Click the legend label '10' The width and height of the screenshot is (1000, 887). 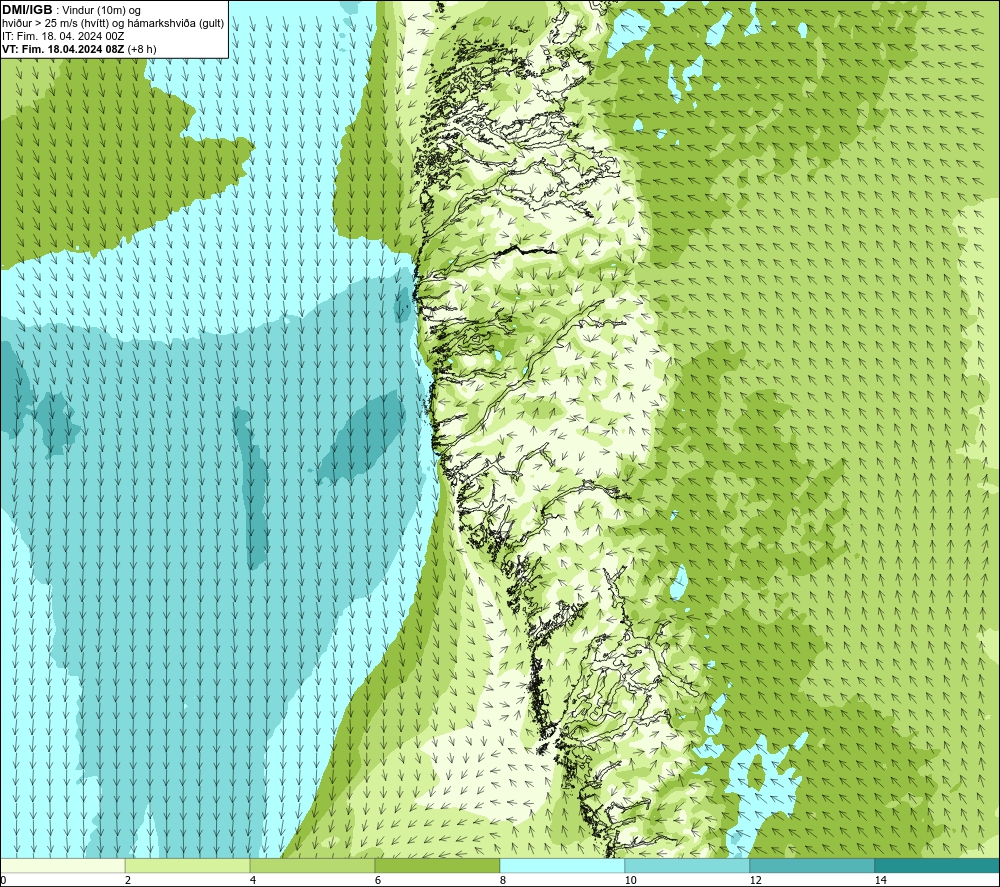point(630,880)
